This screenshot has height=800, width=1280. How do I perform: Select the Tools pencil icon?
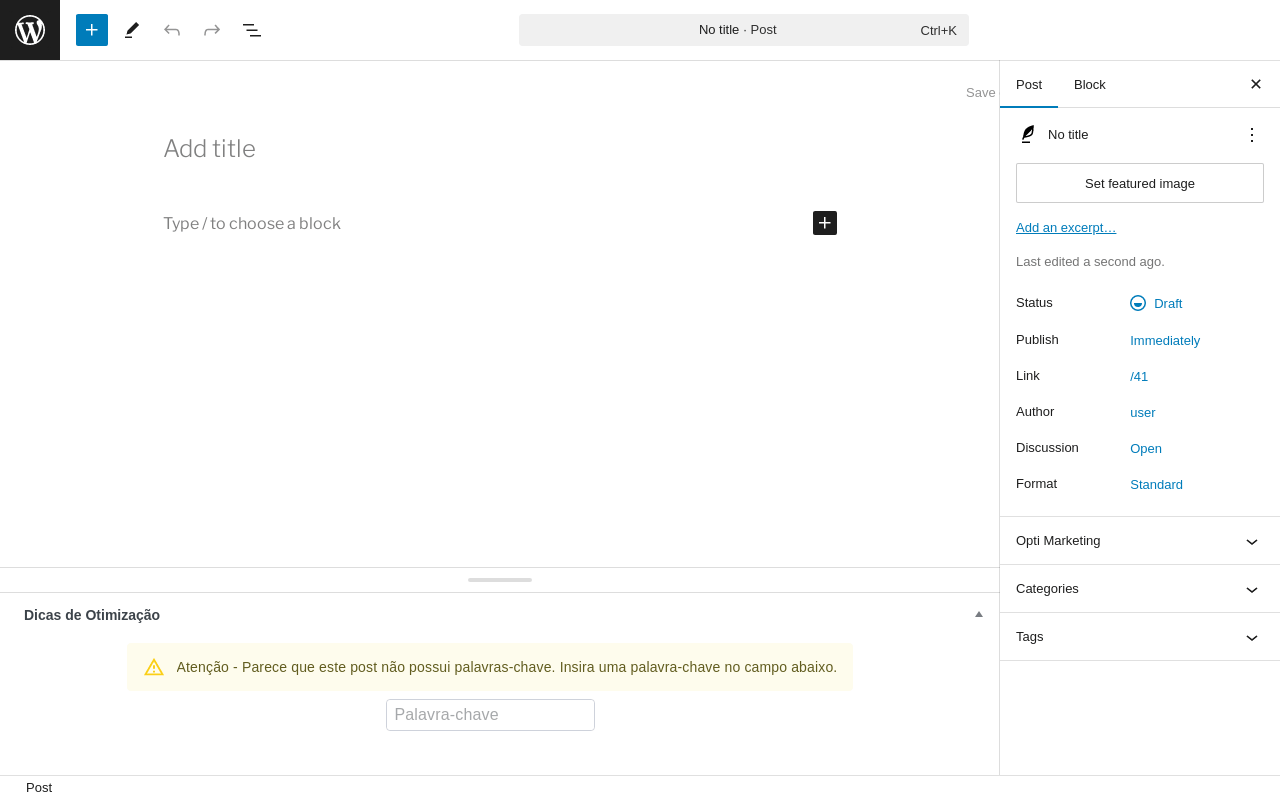click(x=132, y=30)
